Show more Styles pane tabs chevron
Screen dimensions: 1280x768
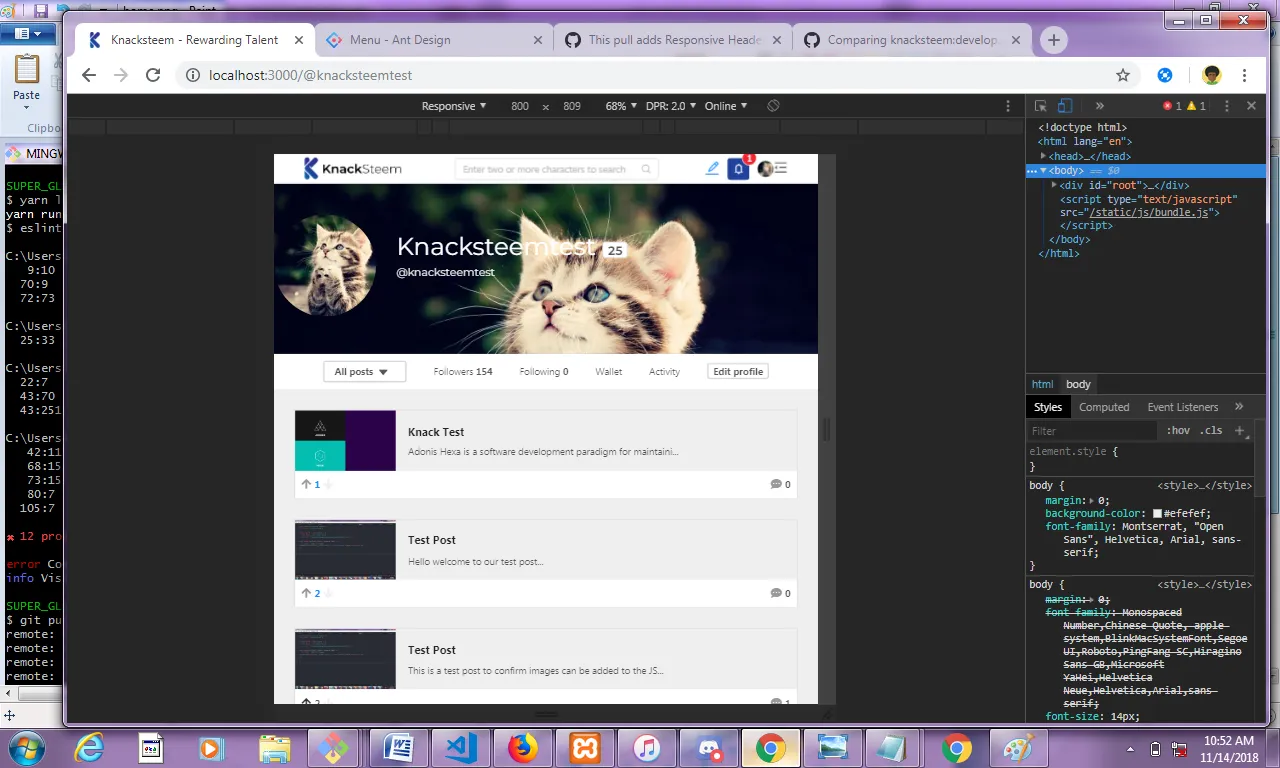click(1239, 407)
